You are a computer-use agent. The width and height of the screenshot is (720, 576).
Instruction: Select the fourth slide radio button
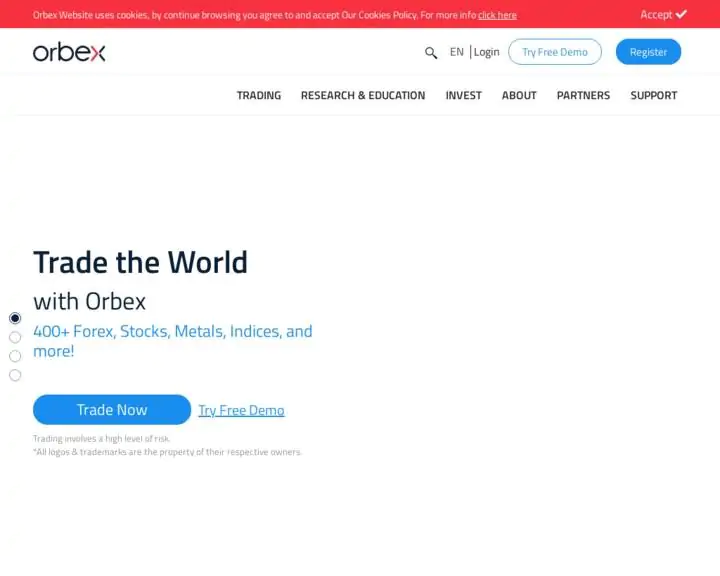(x=15, y=375)
